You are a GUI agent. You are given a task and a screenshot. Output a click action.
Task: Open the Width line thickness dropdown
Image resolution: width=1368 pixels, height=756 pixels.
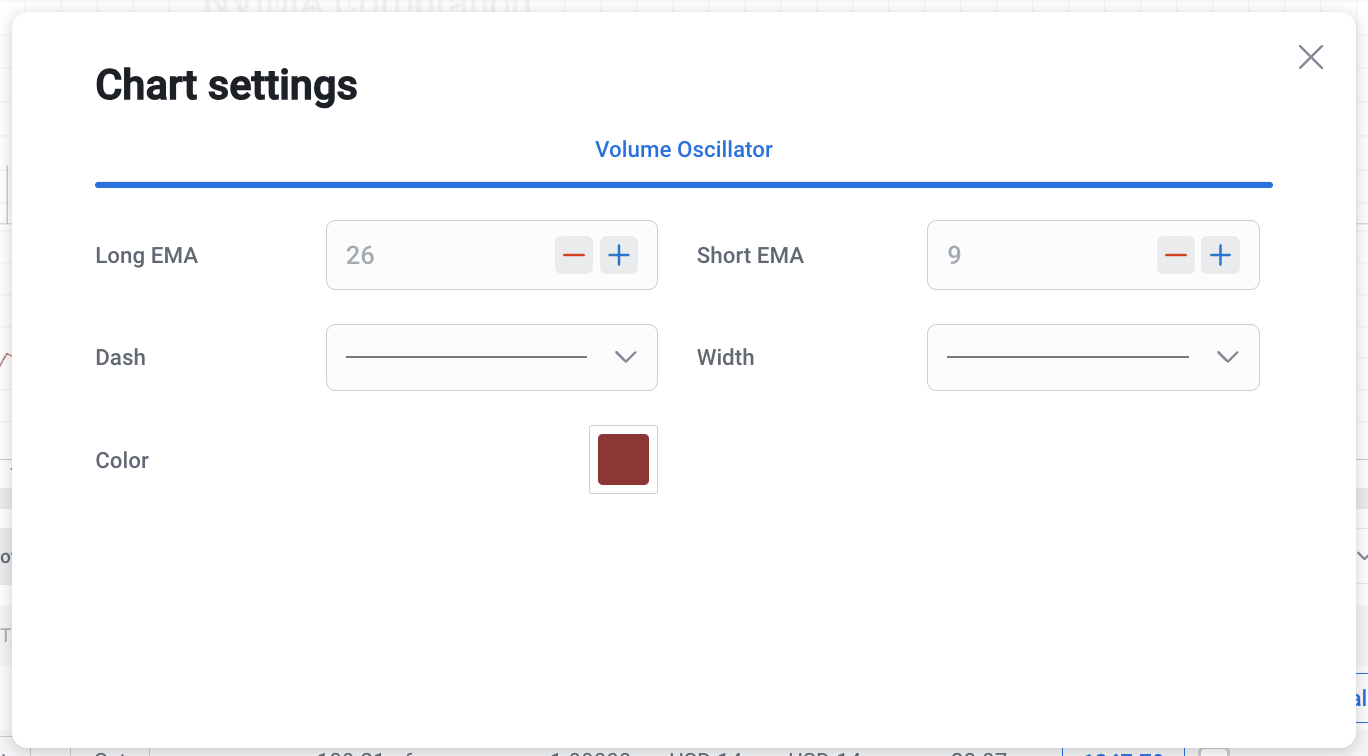point(1068,357)
